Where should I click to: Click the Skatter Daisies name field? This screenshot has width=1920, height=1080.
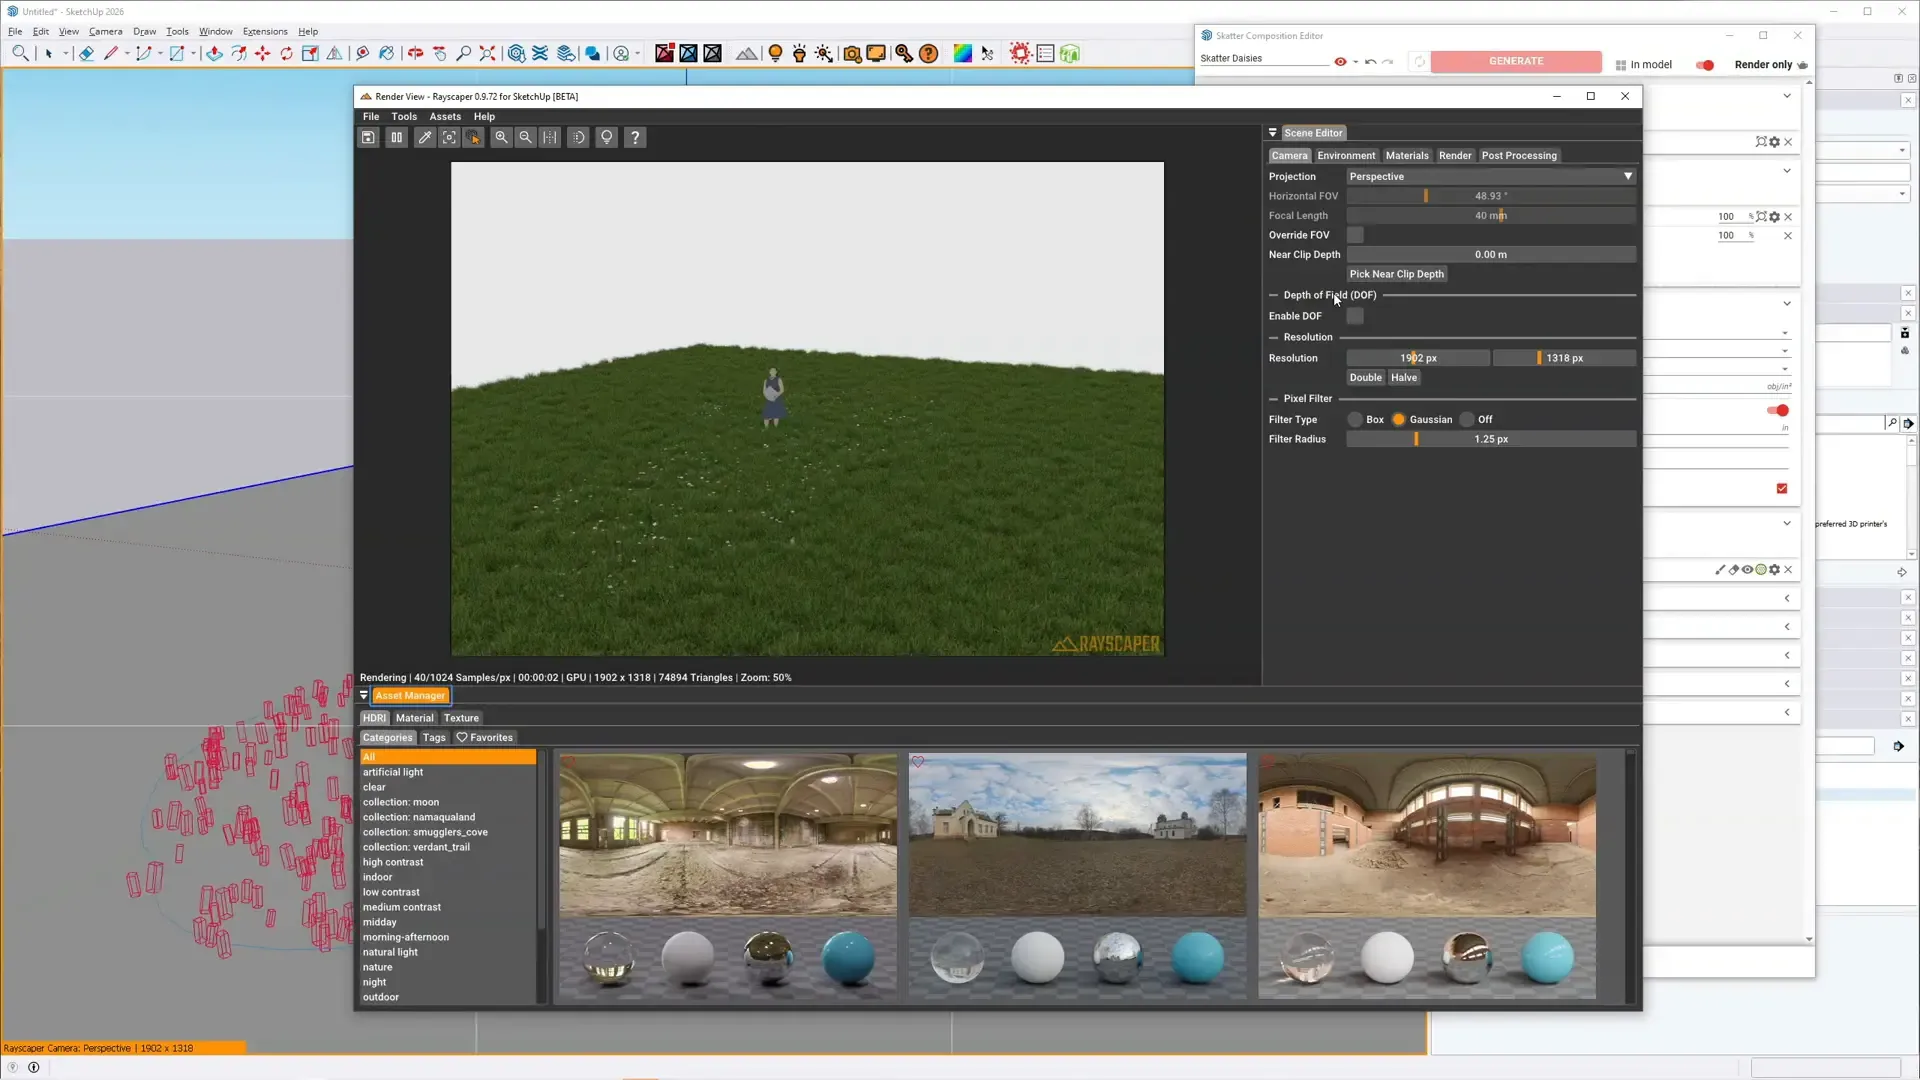[1264, 59]
